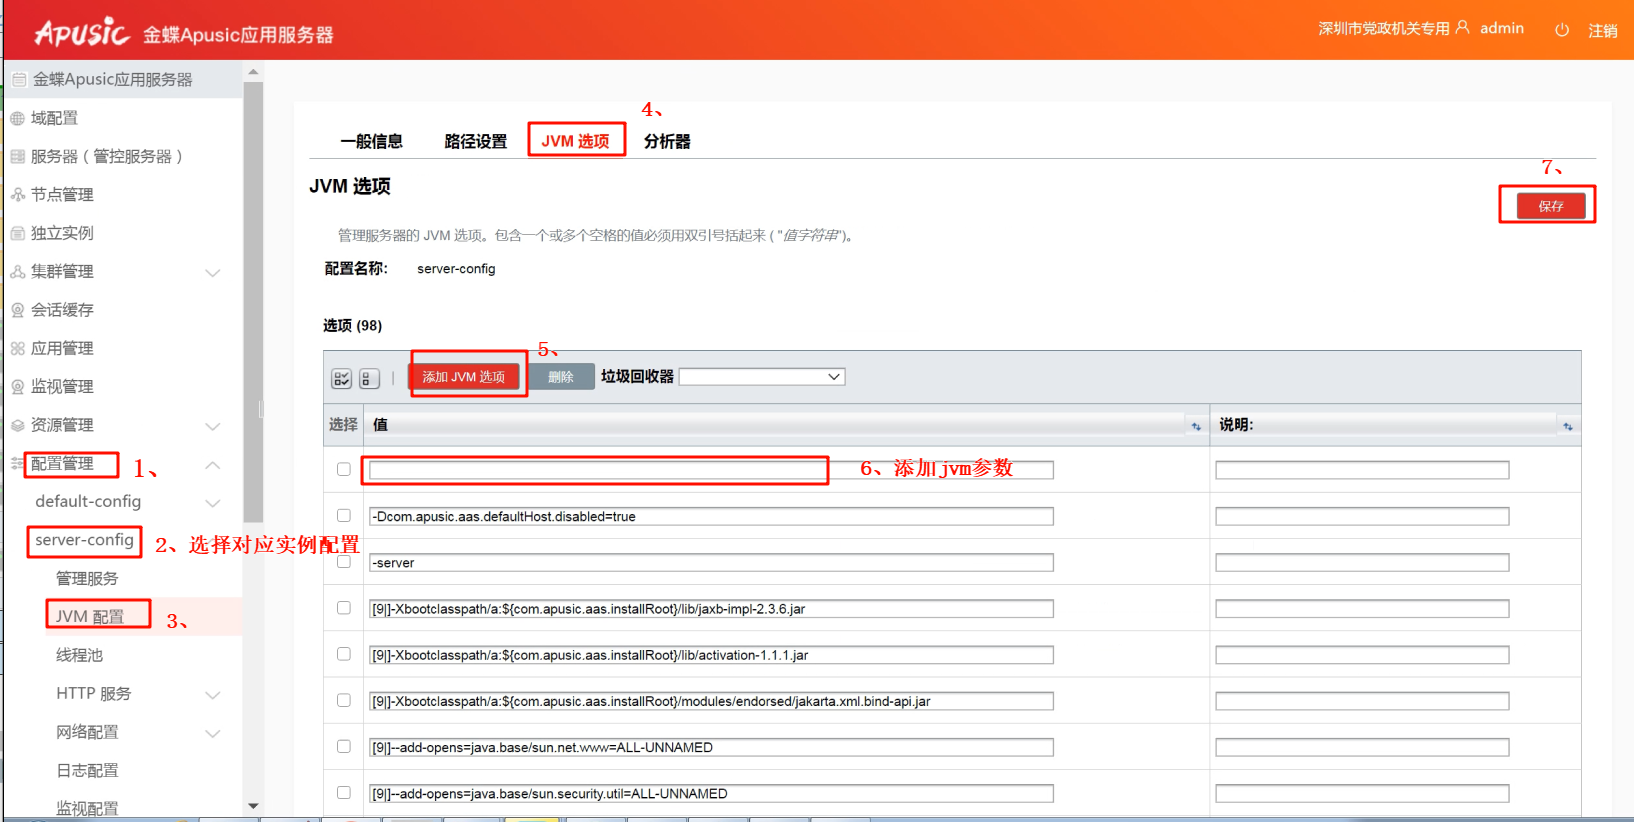Click the sidebar scroll-up arrow
The width and height of the screenshot is (1634, 822).
pos(253,72)
